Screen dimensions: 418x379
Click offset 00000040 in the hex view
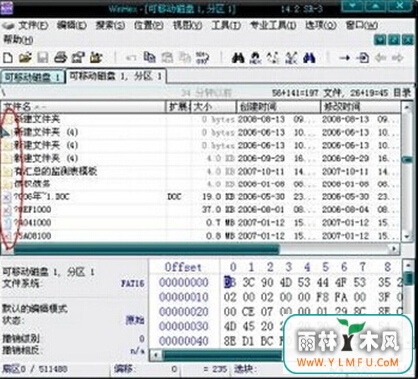tap(184, 341)
